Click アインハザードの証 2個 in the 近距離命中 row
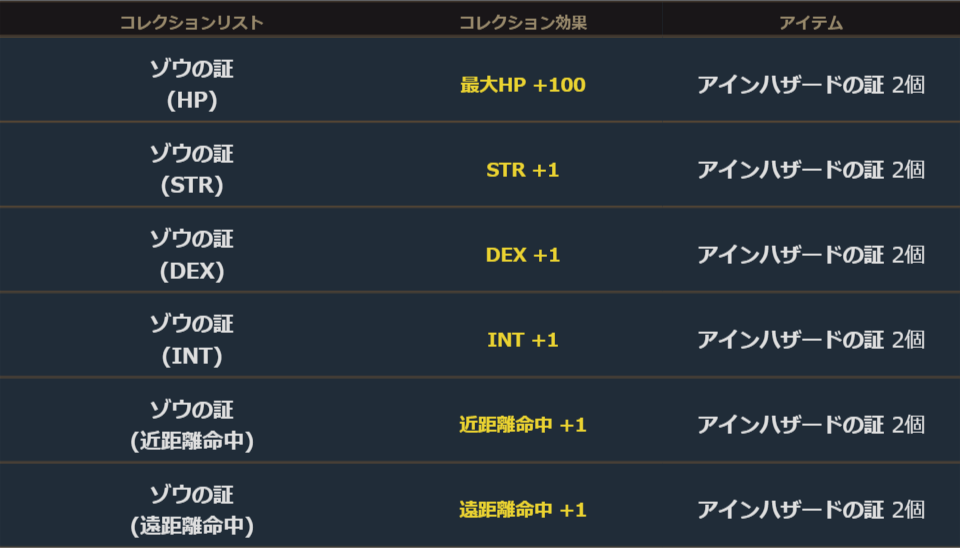The width and height of the screenshot is (960, 548). [x=810, y=425]
